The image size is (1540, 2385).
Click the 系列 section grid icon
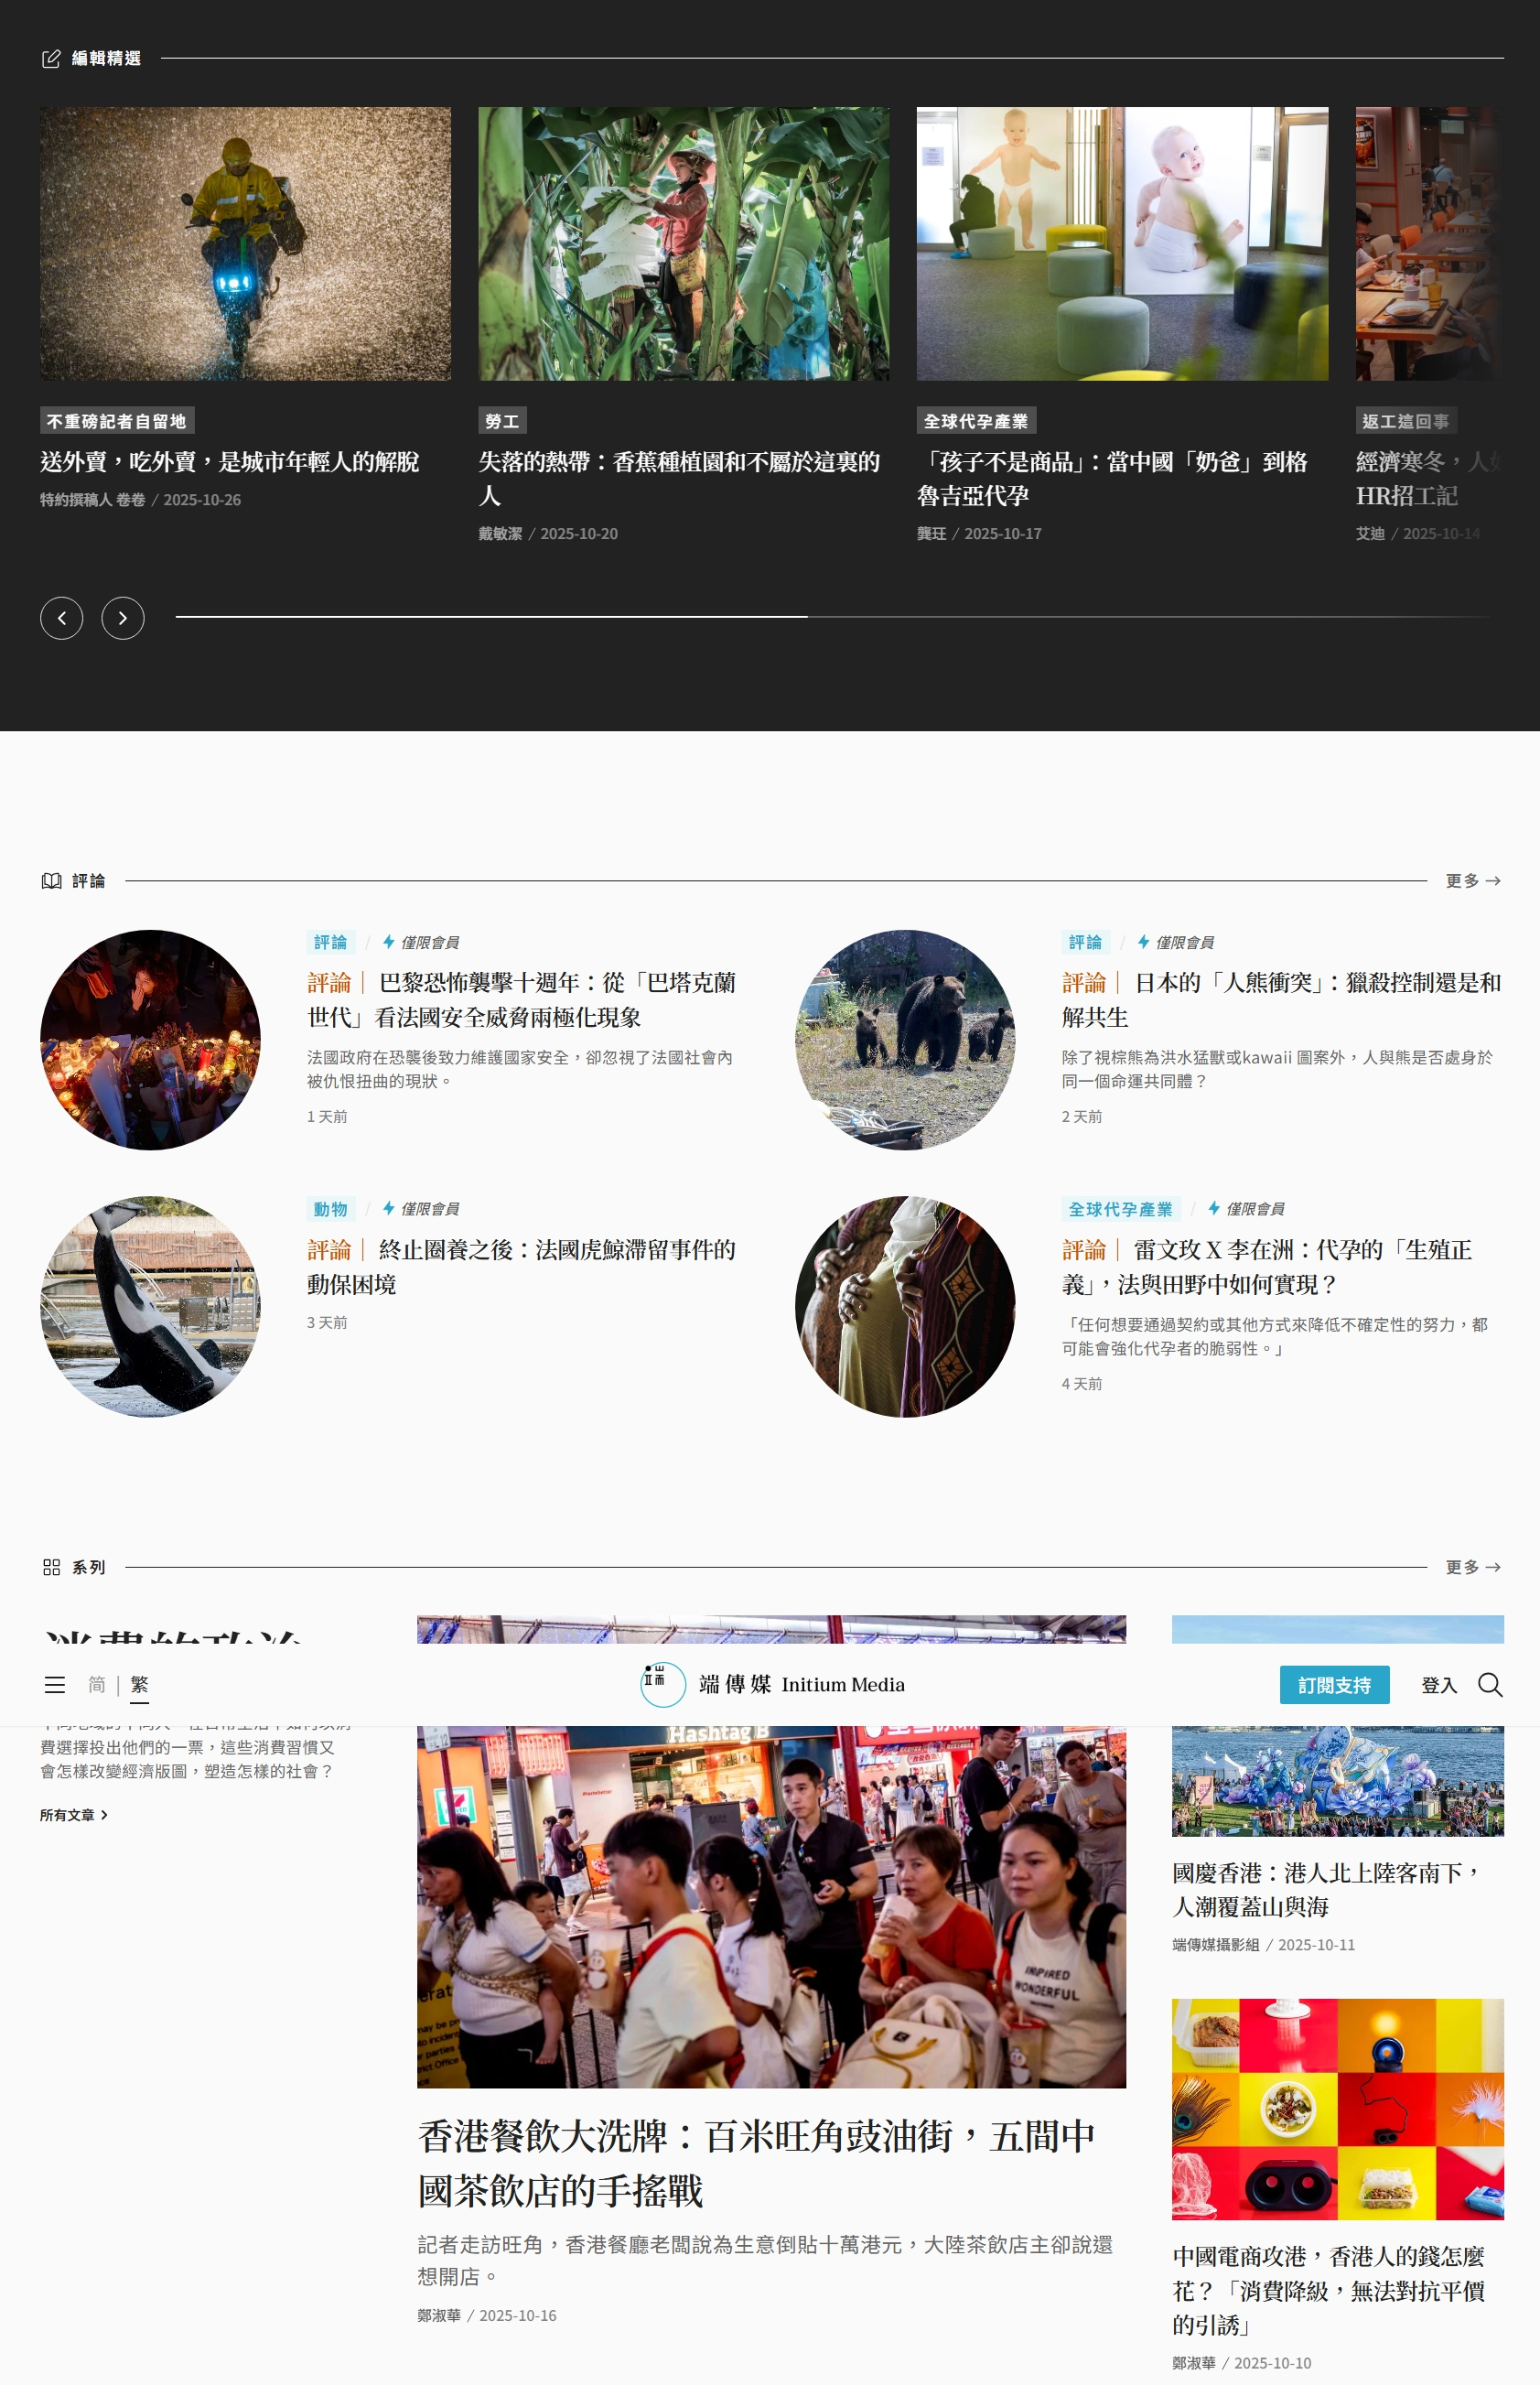[x=51, y=1567]
